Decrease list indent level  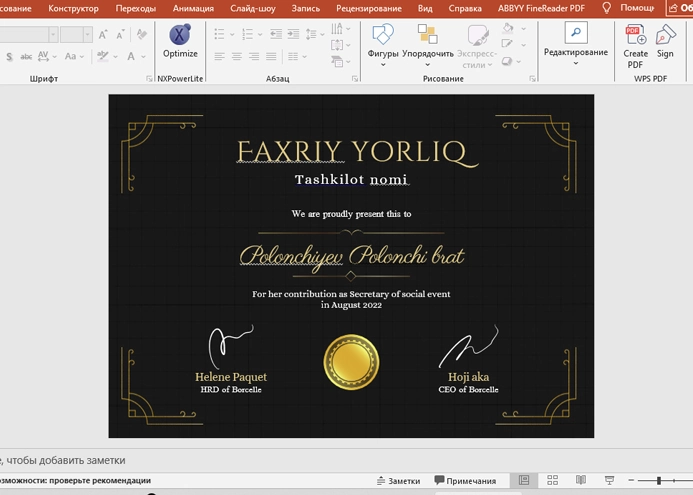point(276,34)
